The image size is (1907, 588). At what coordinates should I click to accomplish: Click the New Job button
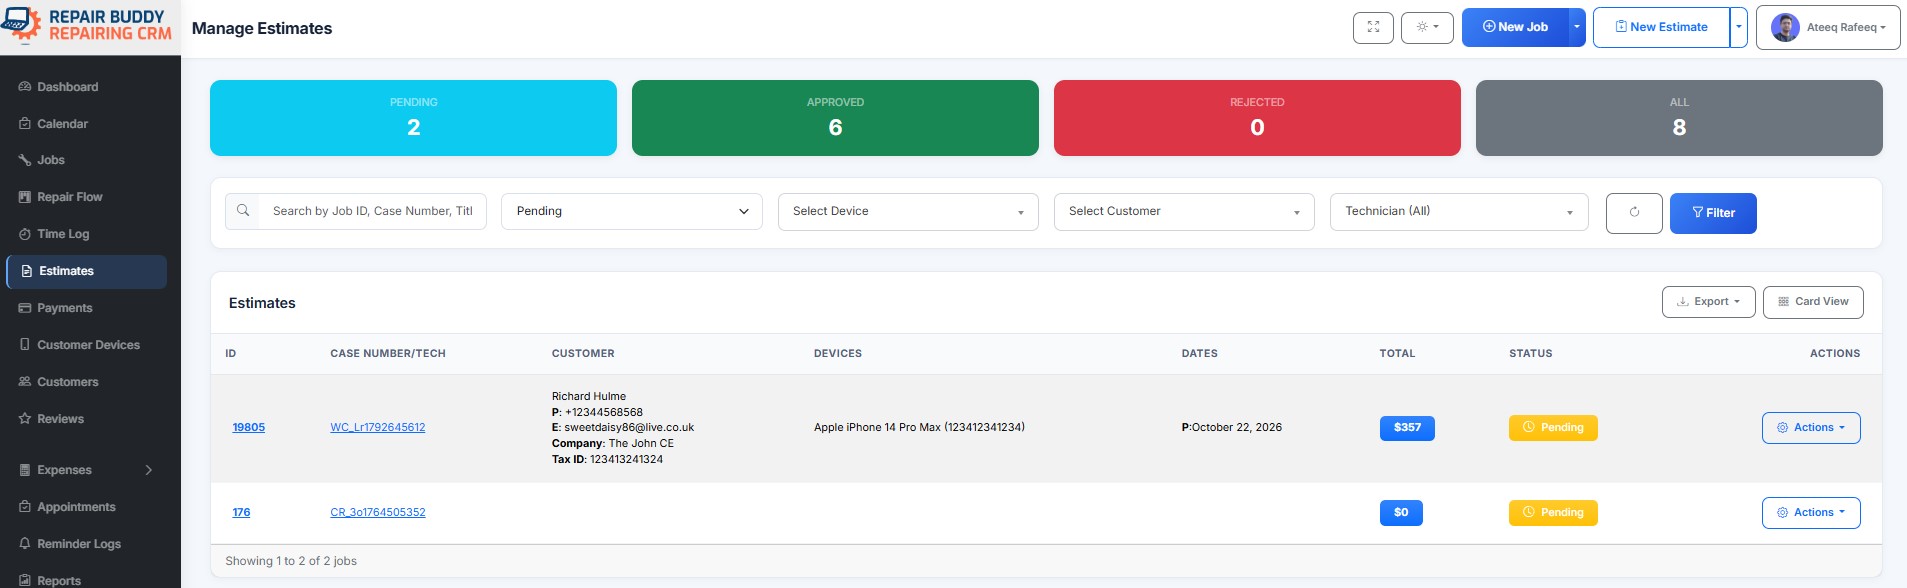1515,28
